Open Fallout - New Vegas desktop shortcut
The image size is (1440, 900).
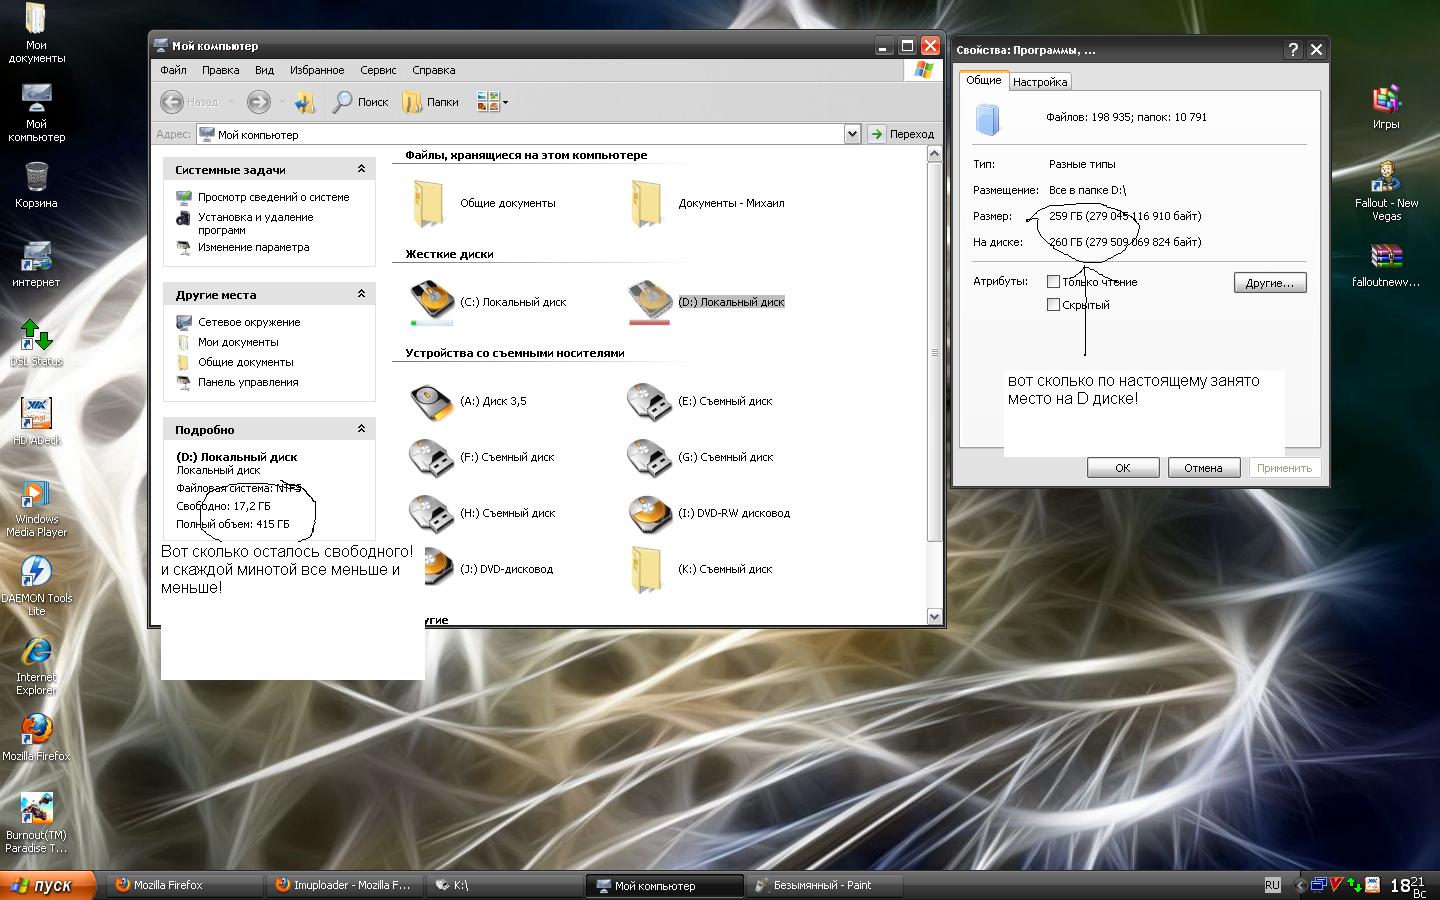[x=1386, y=178]
